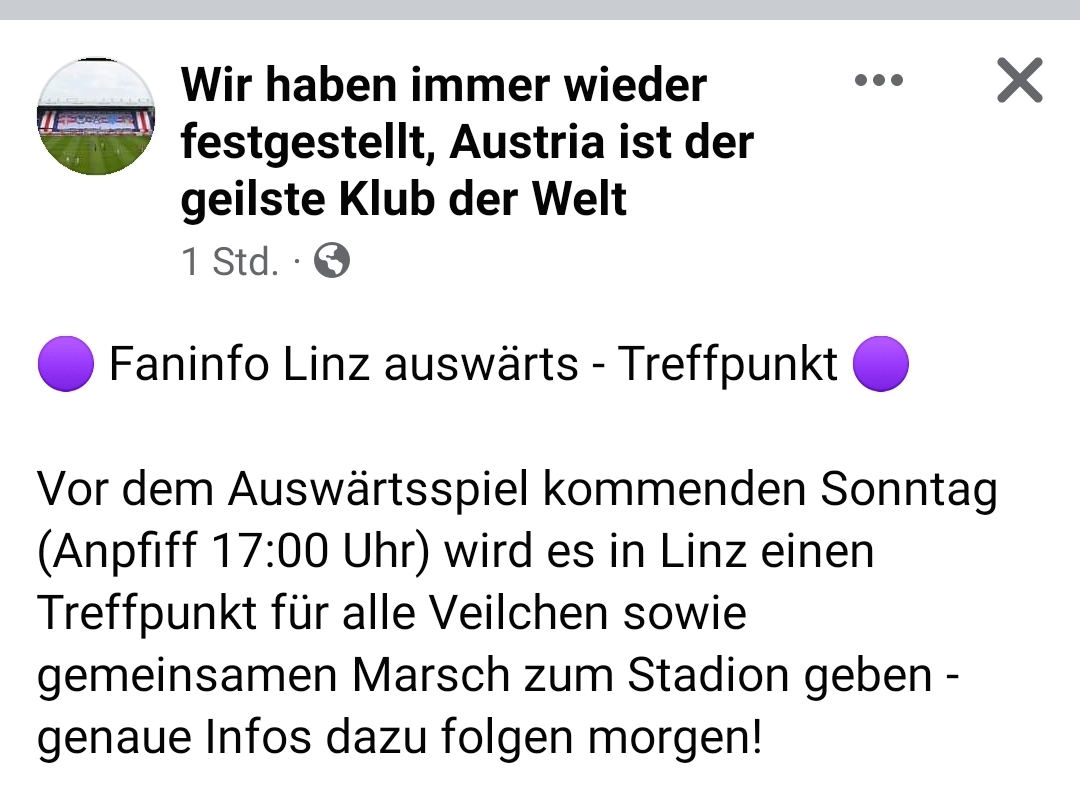Image resolution: width=1080 pixels, height=790 pixels.
Task: Close the post with the X icon
Action: [1019, 81]
